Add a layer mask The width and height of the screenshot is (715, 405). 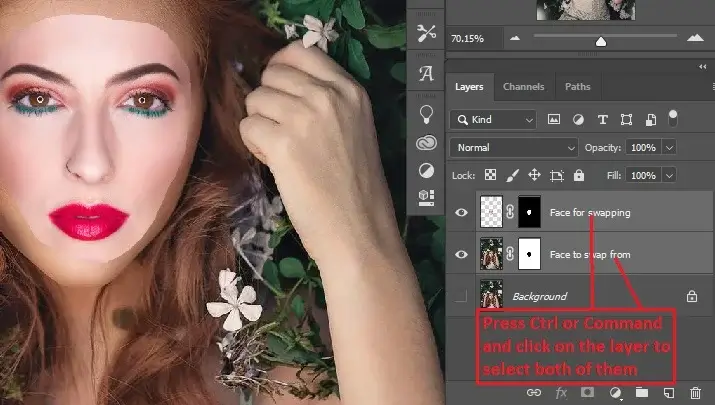tap(587, 392)
